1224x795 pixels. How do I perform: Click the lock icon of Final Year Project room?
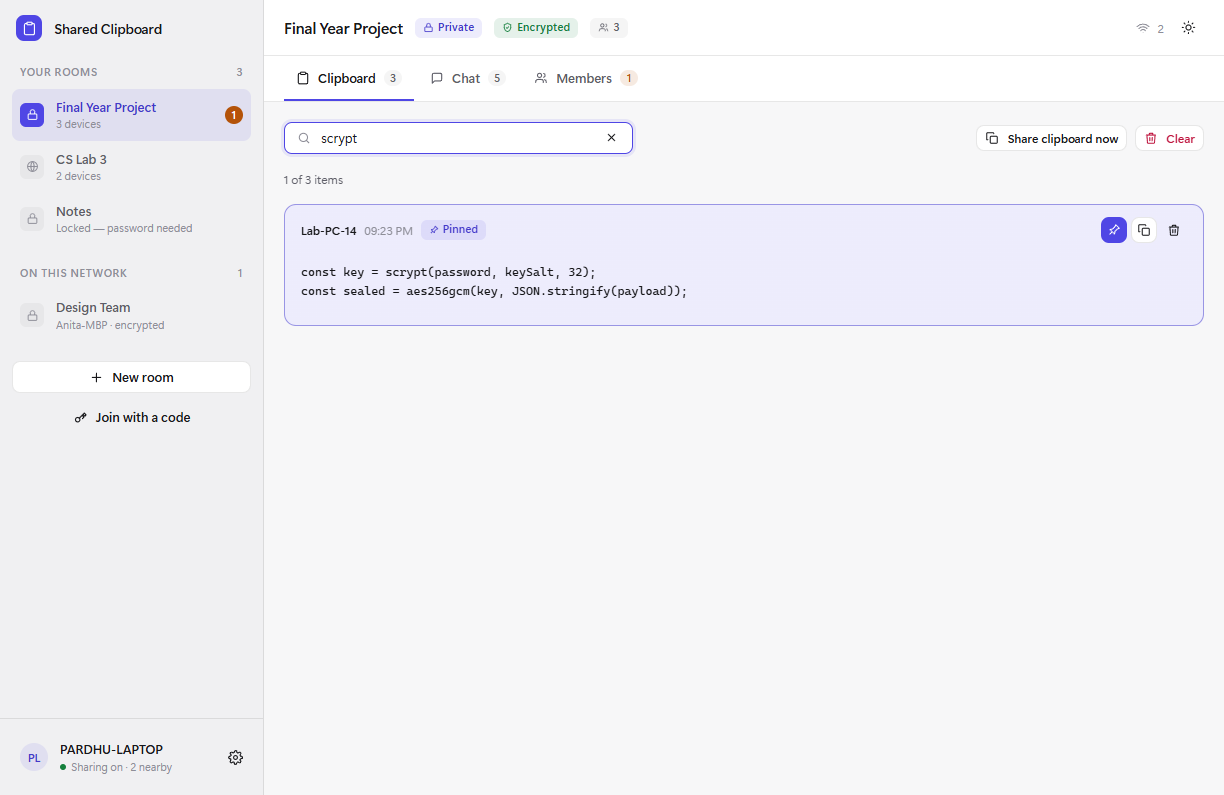pyautogui.click(x=32, y=115)
